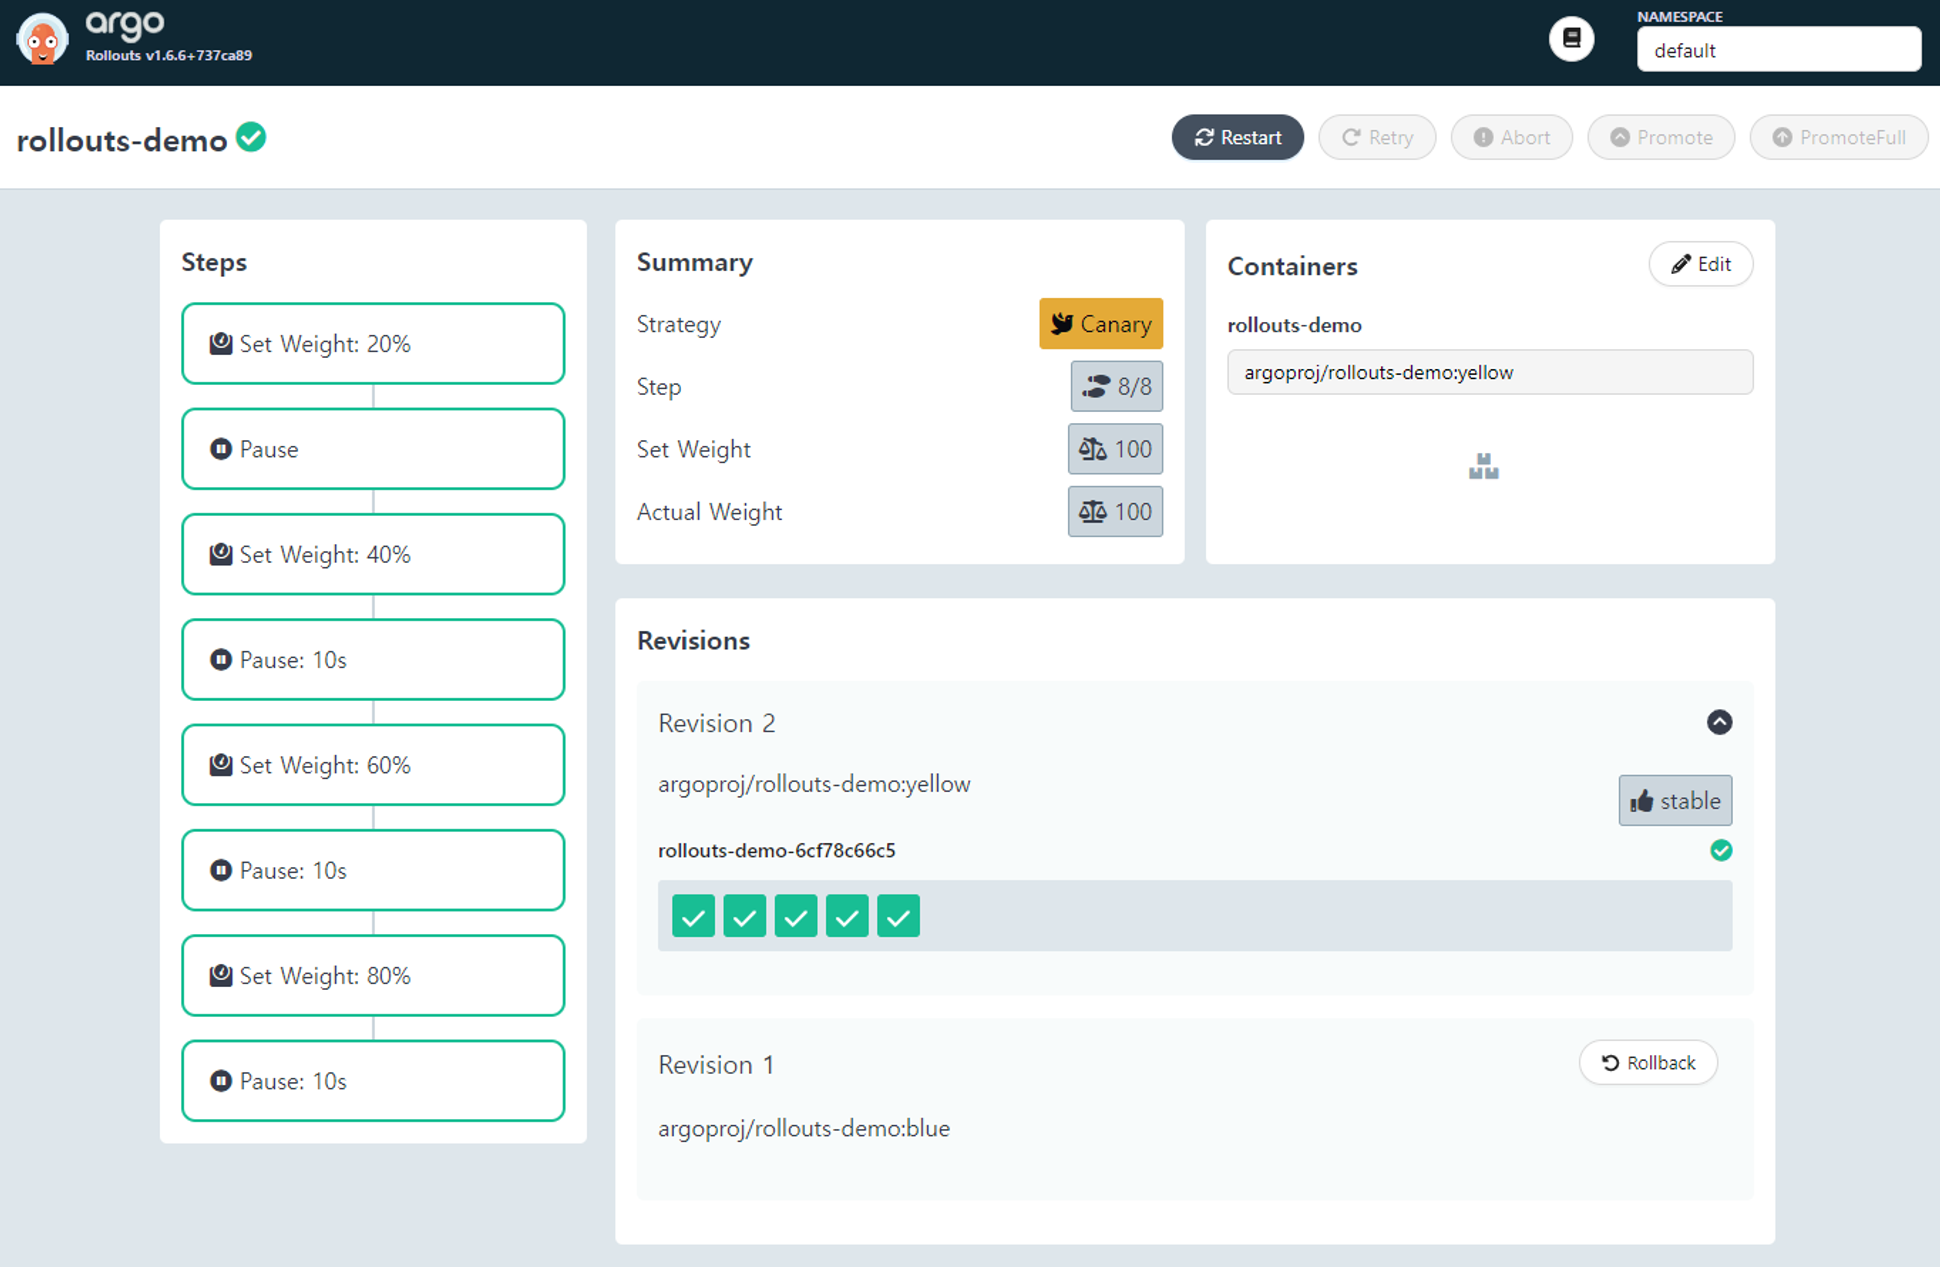This screenshot has width=1940, height=1267.
Task: Click the container image text field
Action: [x=1489, y=372]
